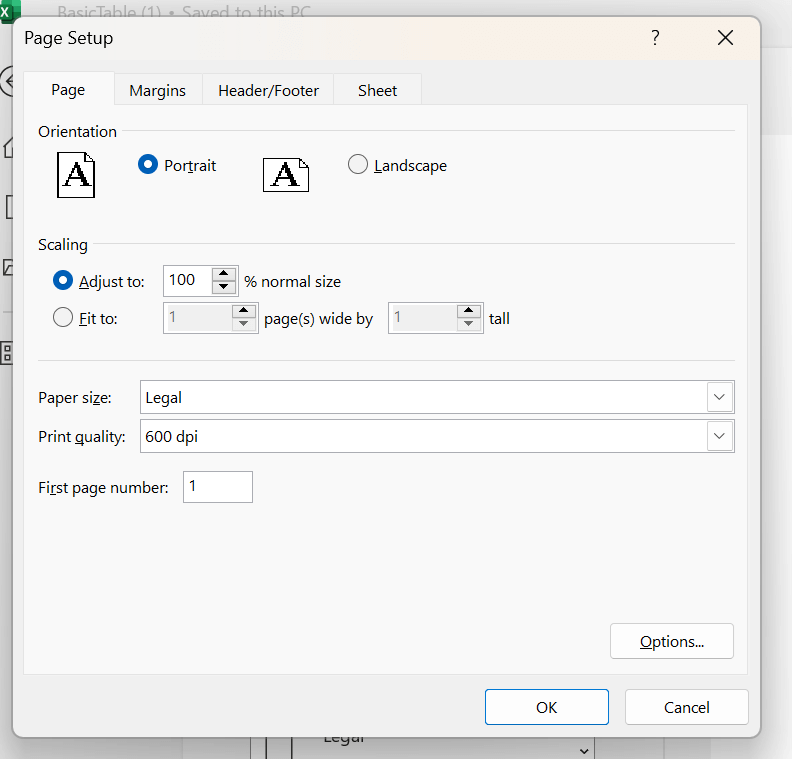Image resolution: width=792 pixels, height=759 pixels.
Task: Click the landscape page orientation icon
Action: [x=286, y=175]
